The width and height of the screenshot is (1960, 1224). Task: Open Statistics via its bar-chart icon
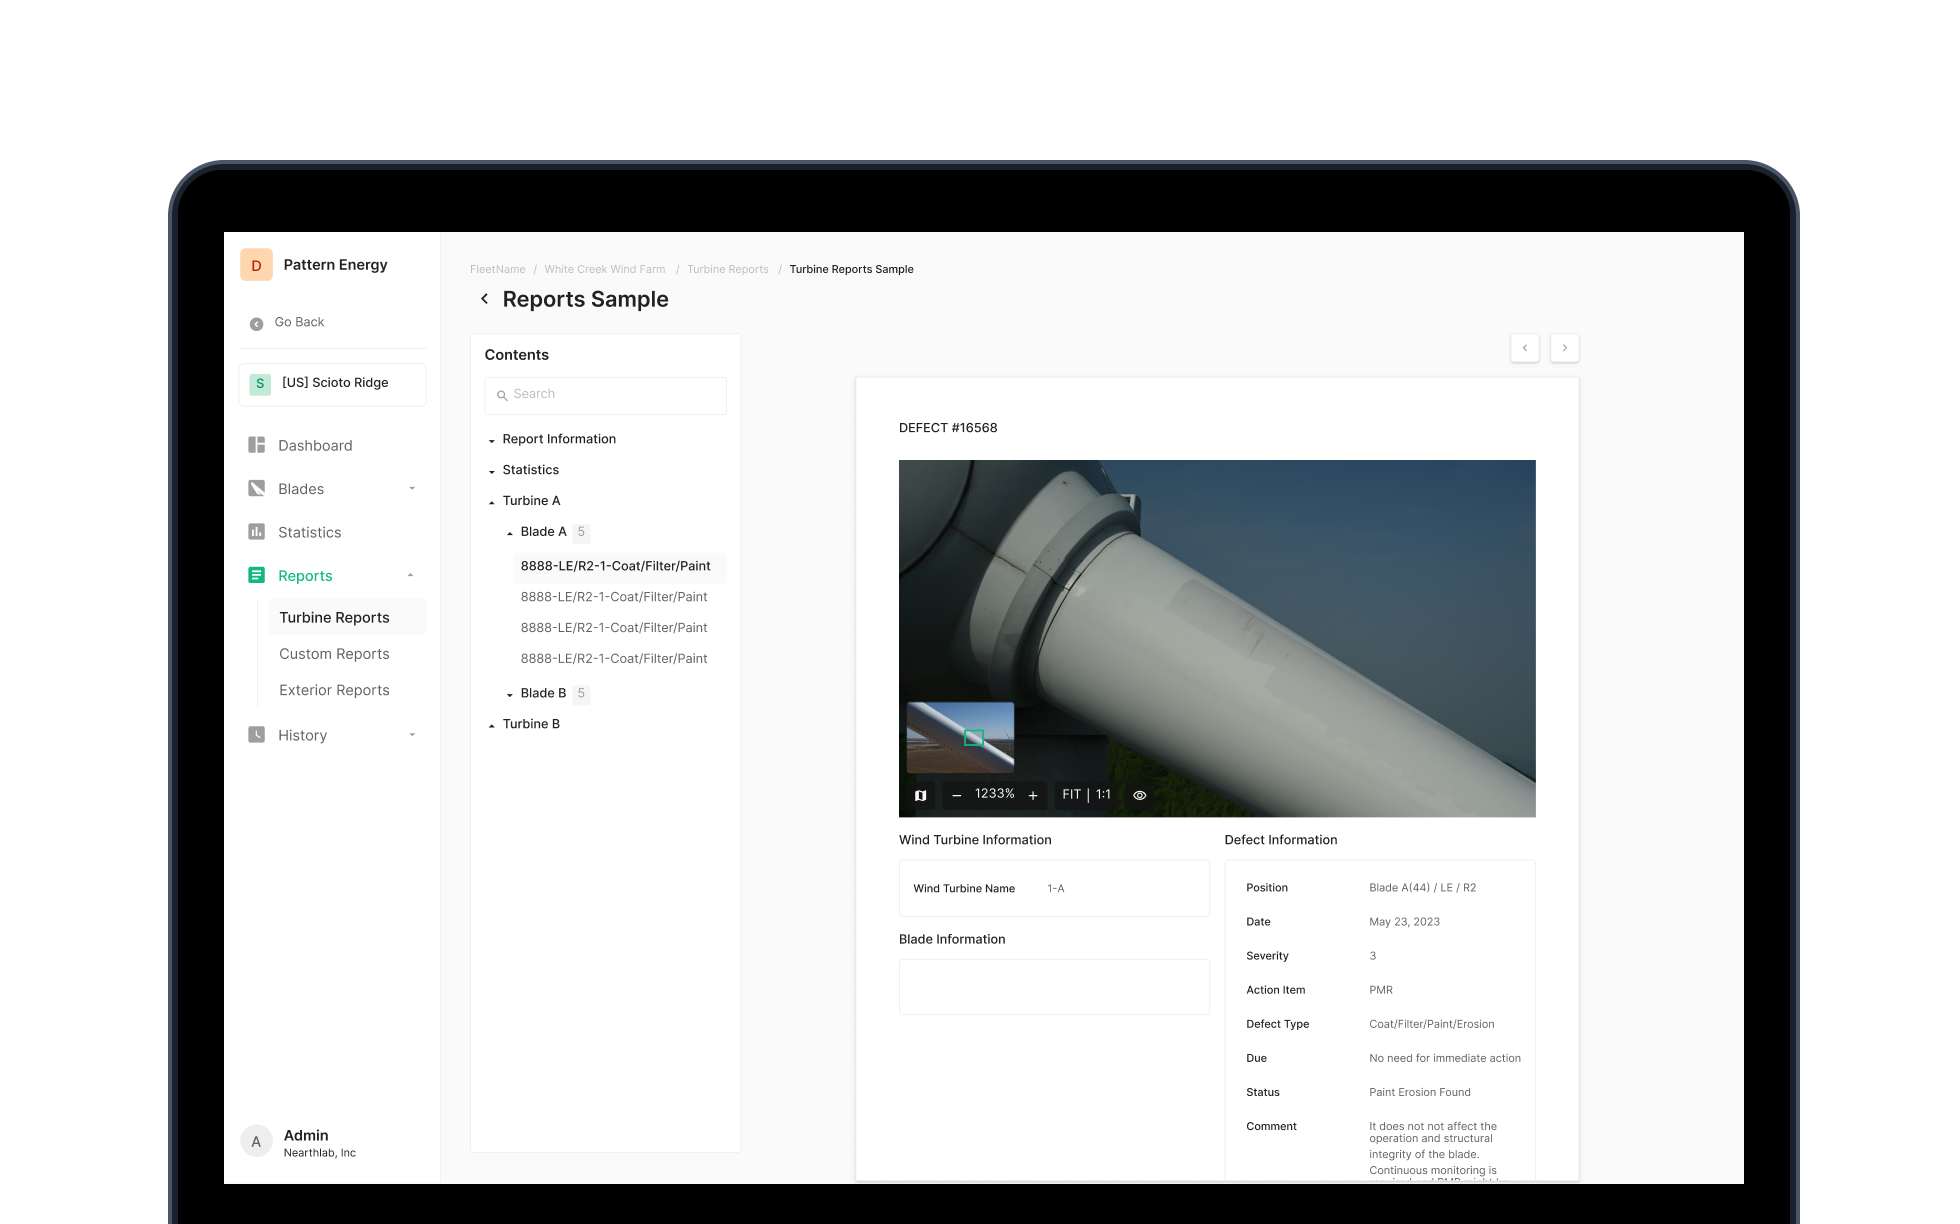(257, 532)
